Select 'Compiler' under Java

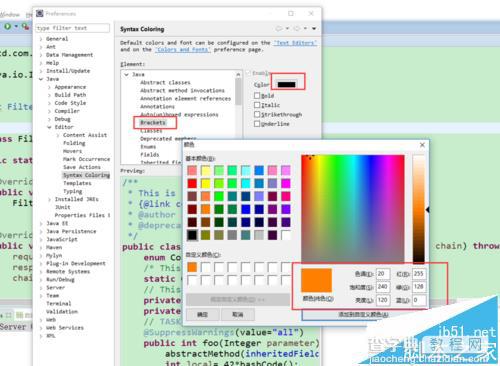(x=67, y=111)
